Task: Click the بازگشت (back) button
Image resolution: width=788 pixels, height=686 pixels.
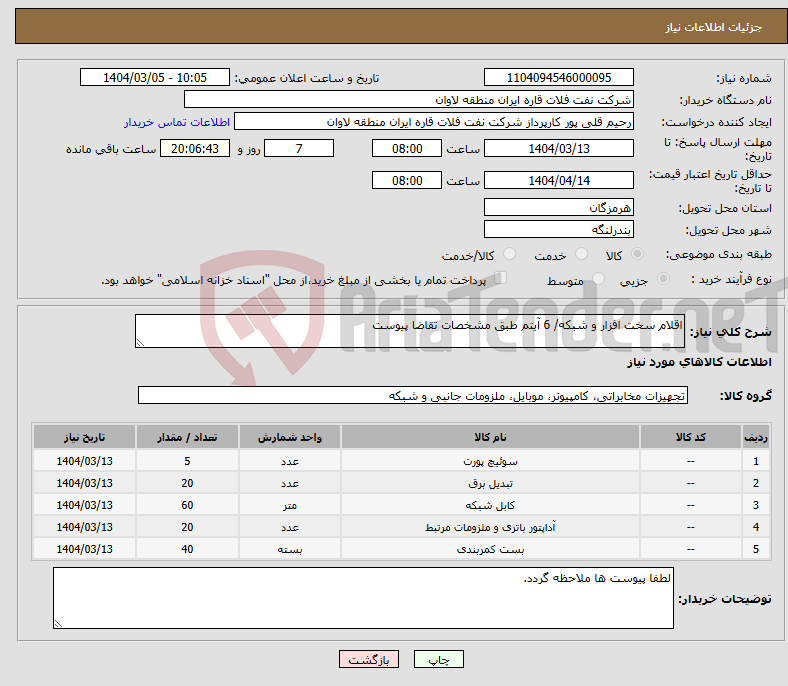Action: [369, 659]
